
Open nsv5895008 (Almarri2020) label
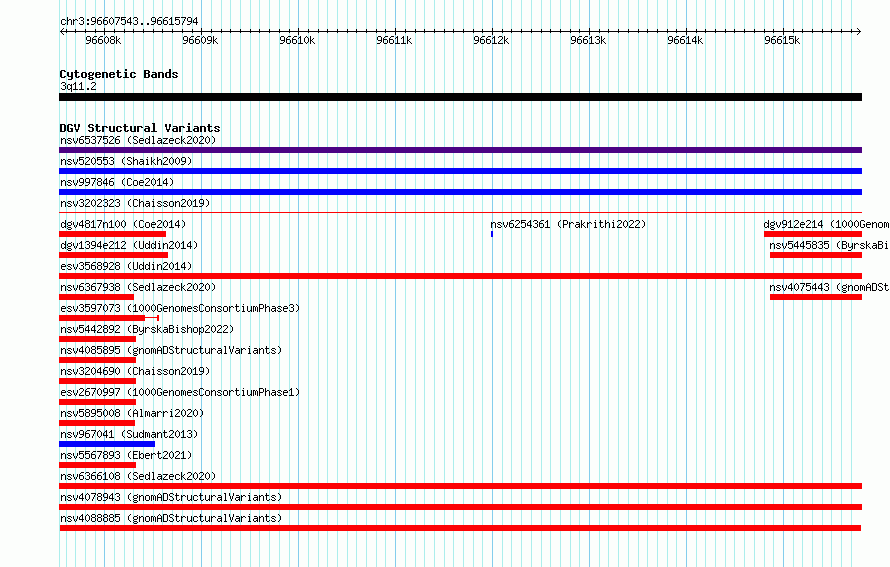coord(132,413)
